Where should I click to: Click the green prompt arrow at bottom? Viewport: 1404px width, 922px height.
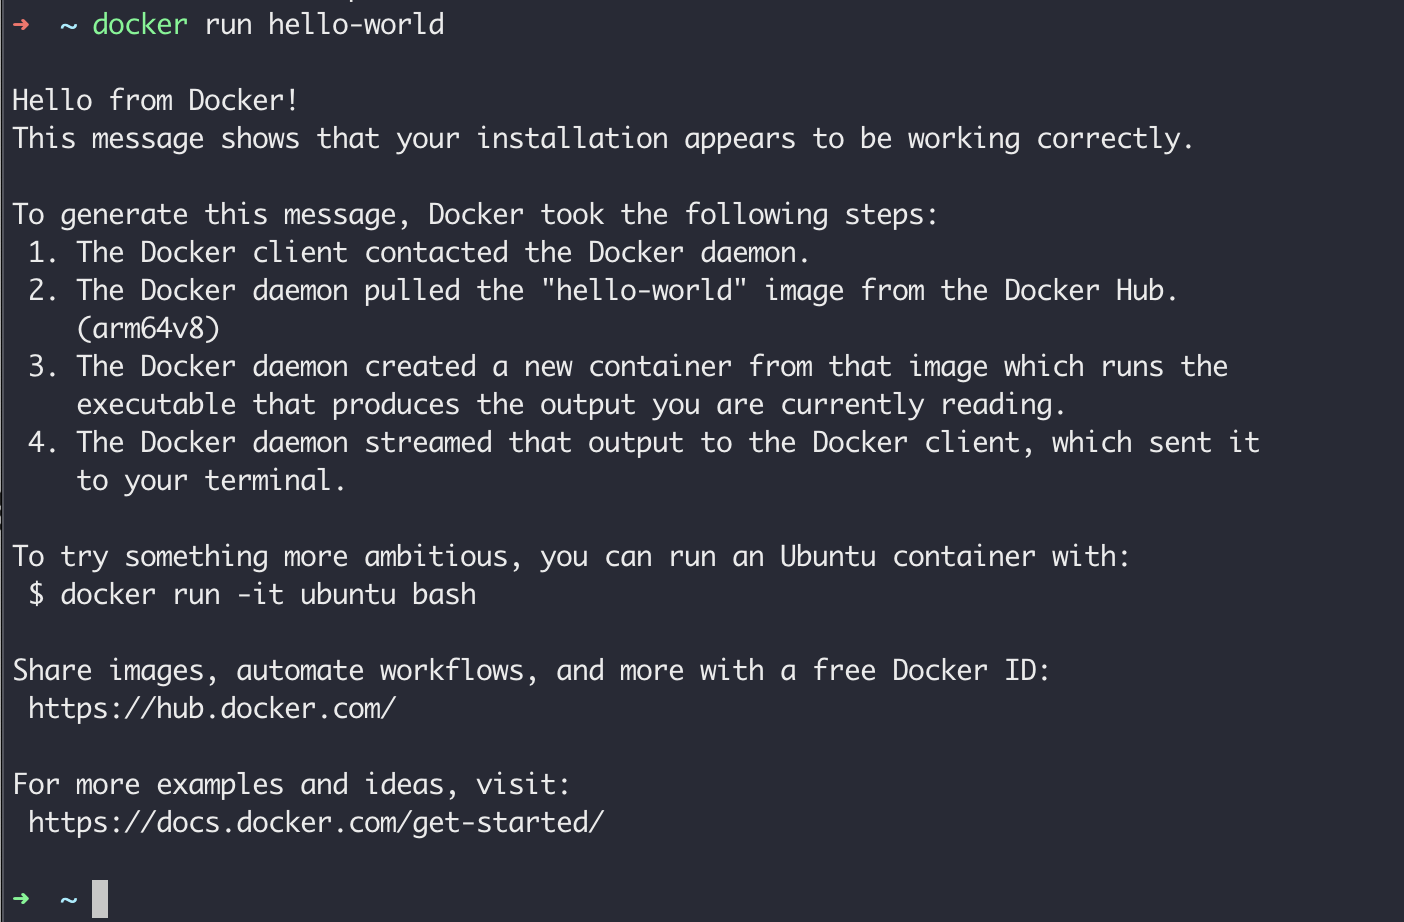pos(21,898)
